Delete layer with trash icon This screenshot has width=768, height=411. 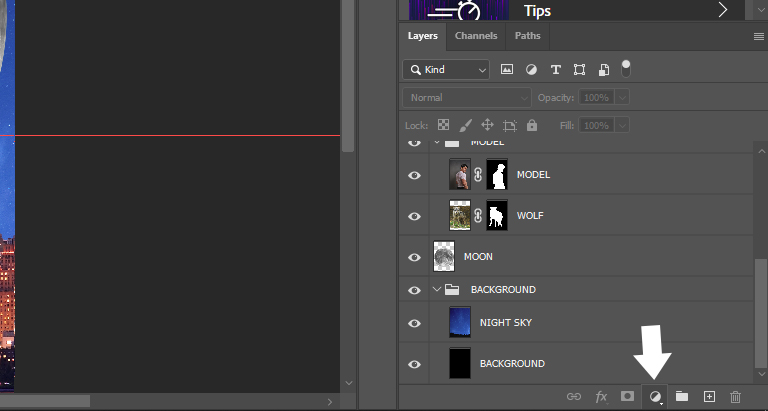[x=736, y=396]
